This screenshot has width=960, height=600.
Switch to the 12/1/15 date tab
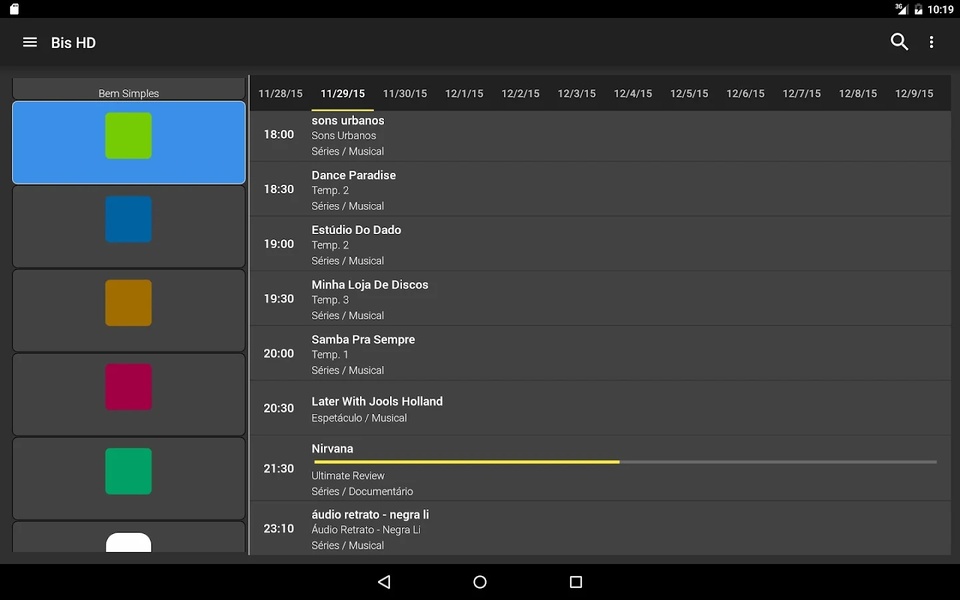tap(464, 94)
